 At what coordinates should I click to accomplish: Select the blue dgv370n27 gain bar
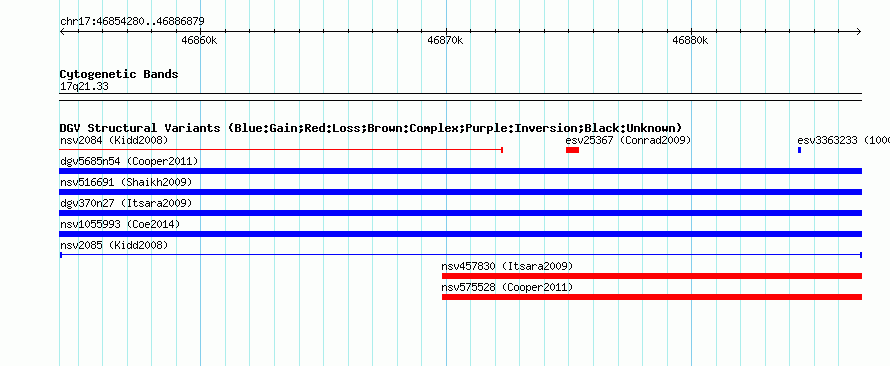pos(460,213)
